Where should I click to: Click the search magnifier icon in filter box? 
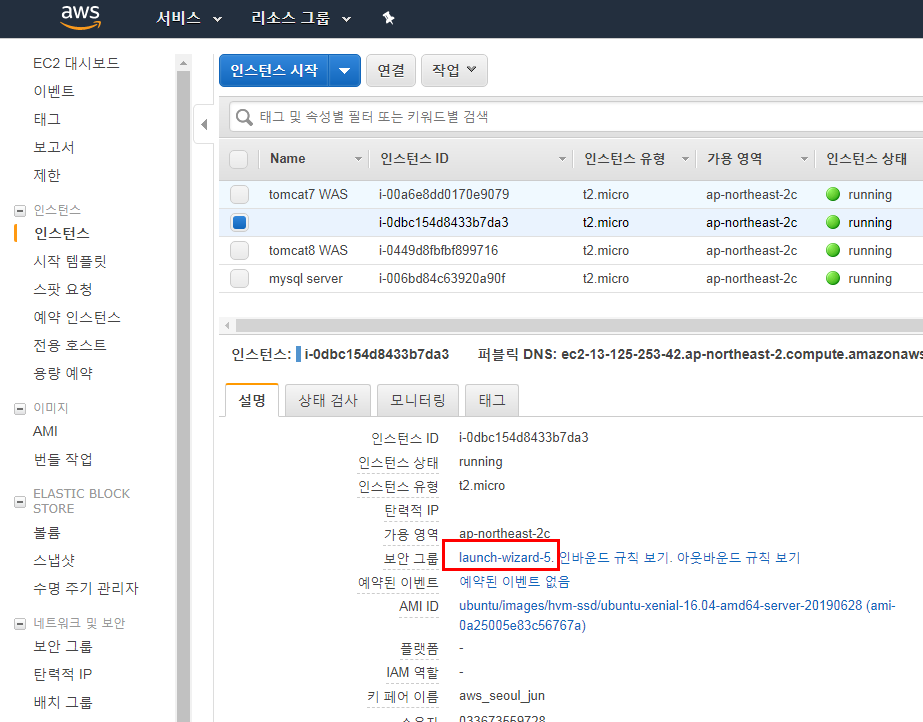244,117
